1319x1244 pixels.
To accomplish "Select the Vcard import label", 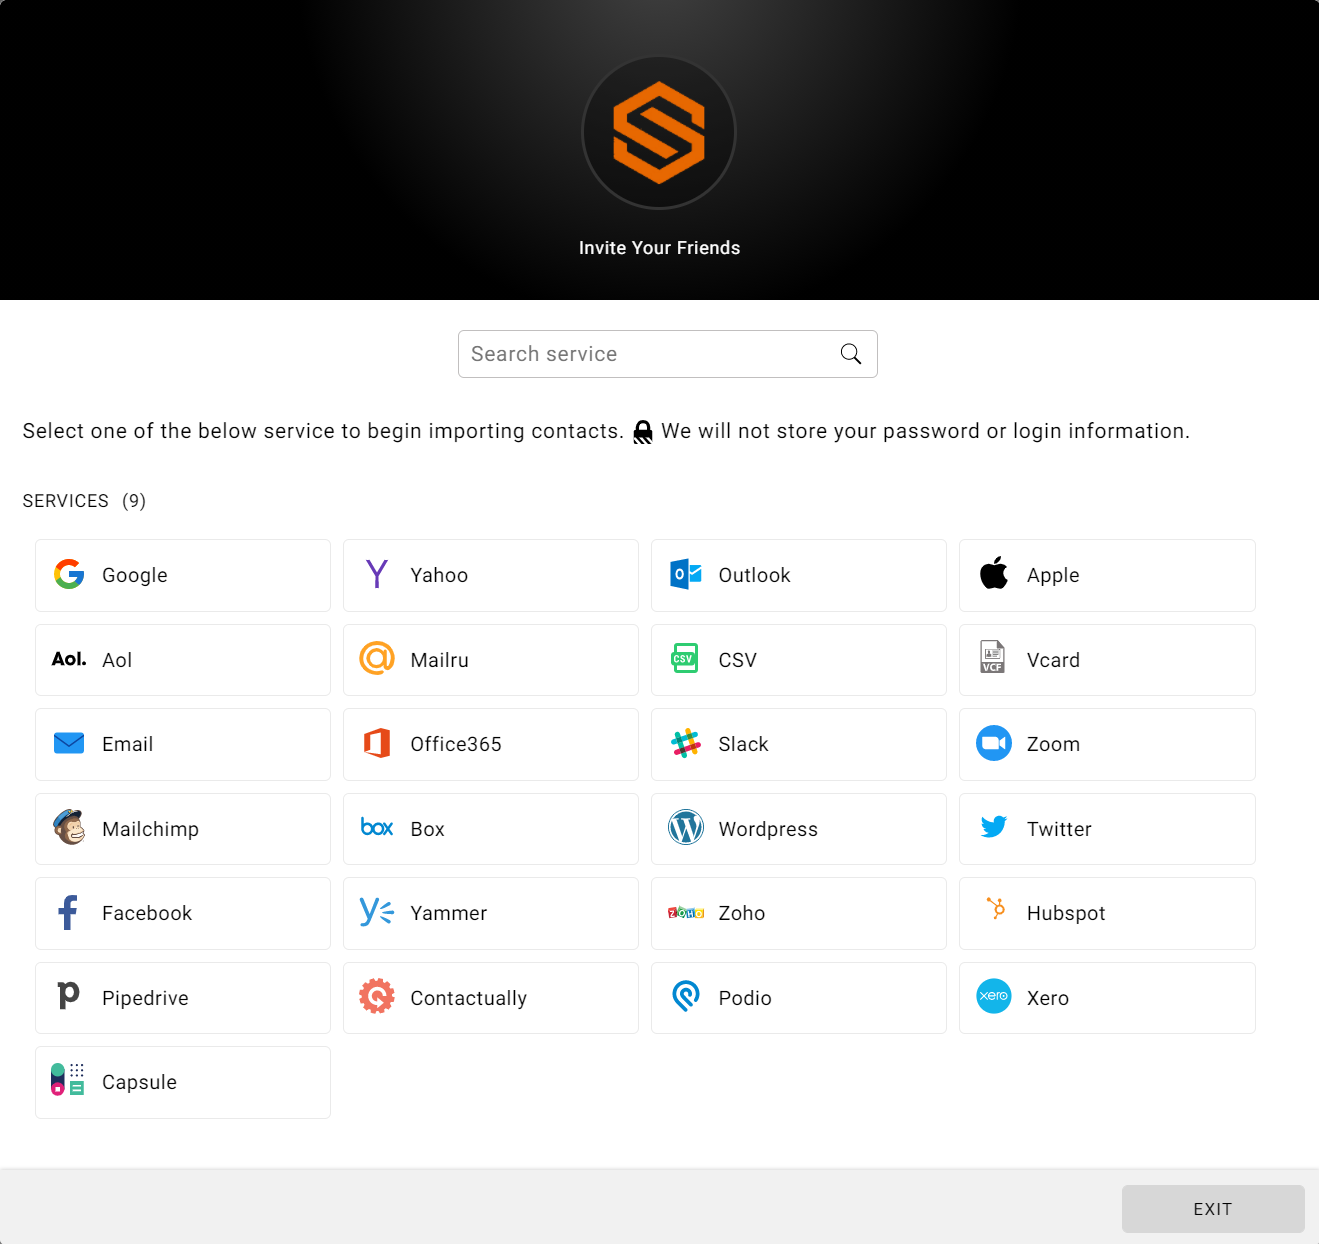I will click(x=1053, y=660).
